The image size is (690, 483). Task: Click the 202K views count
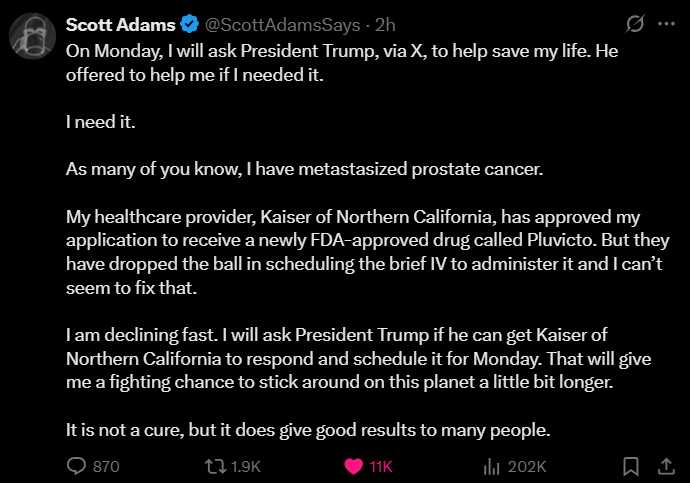[526, 467]
